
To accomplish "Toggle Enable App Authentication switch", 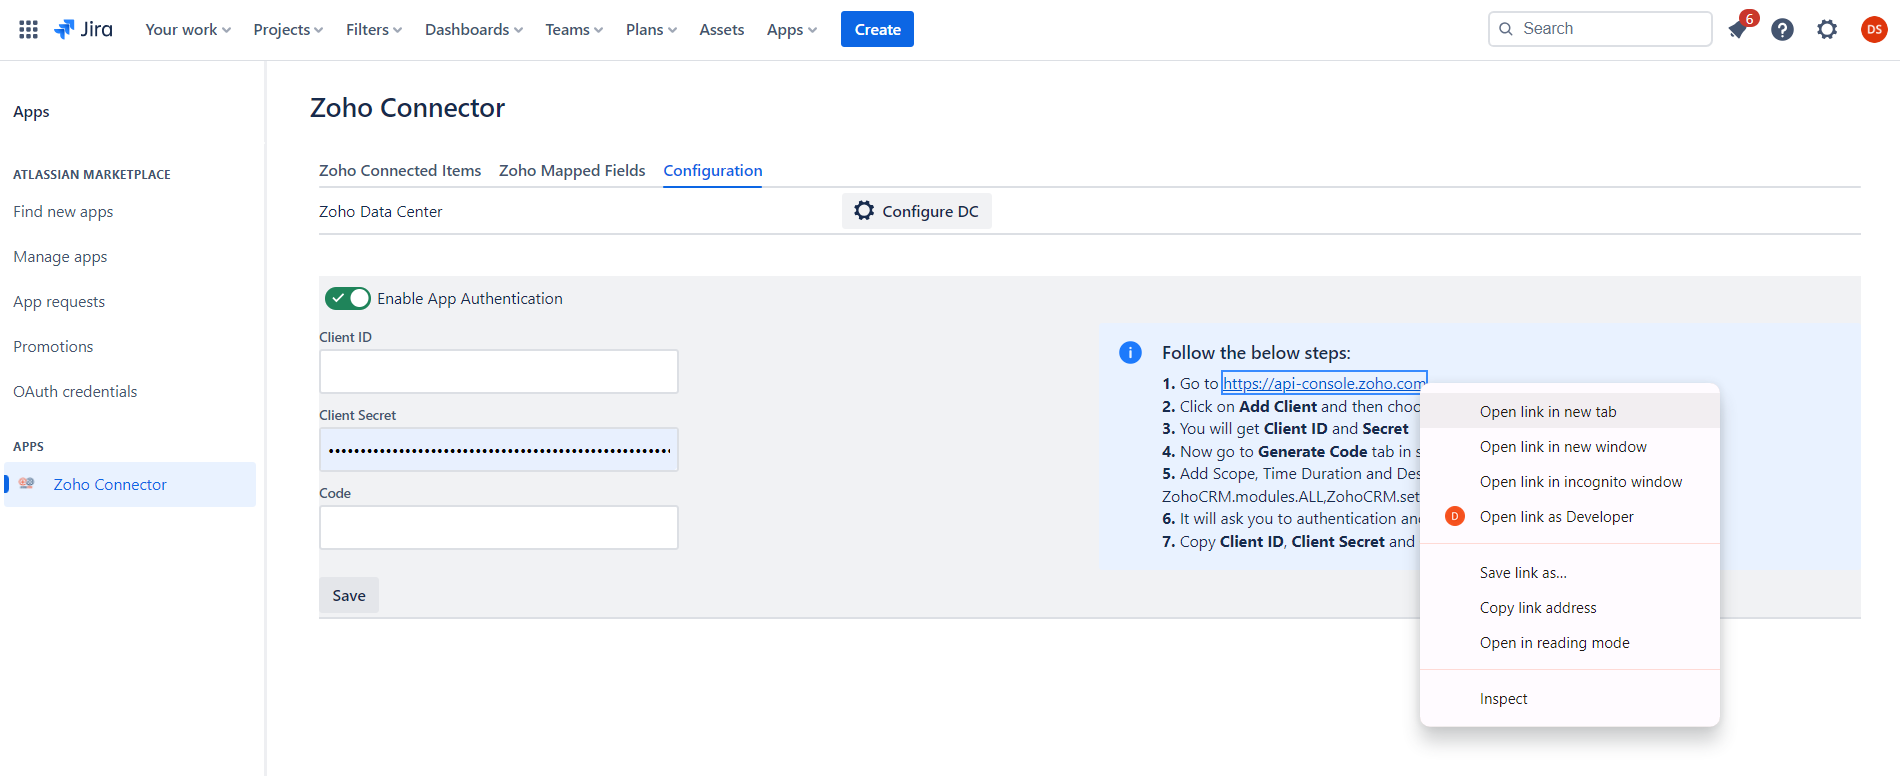I will (348, 298).
